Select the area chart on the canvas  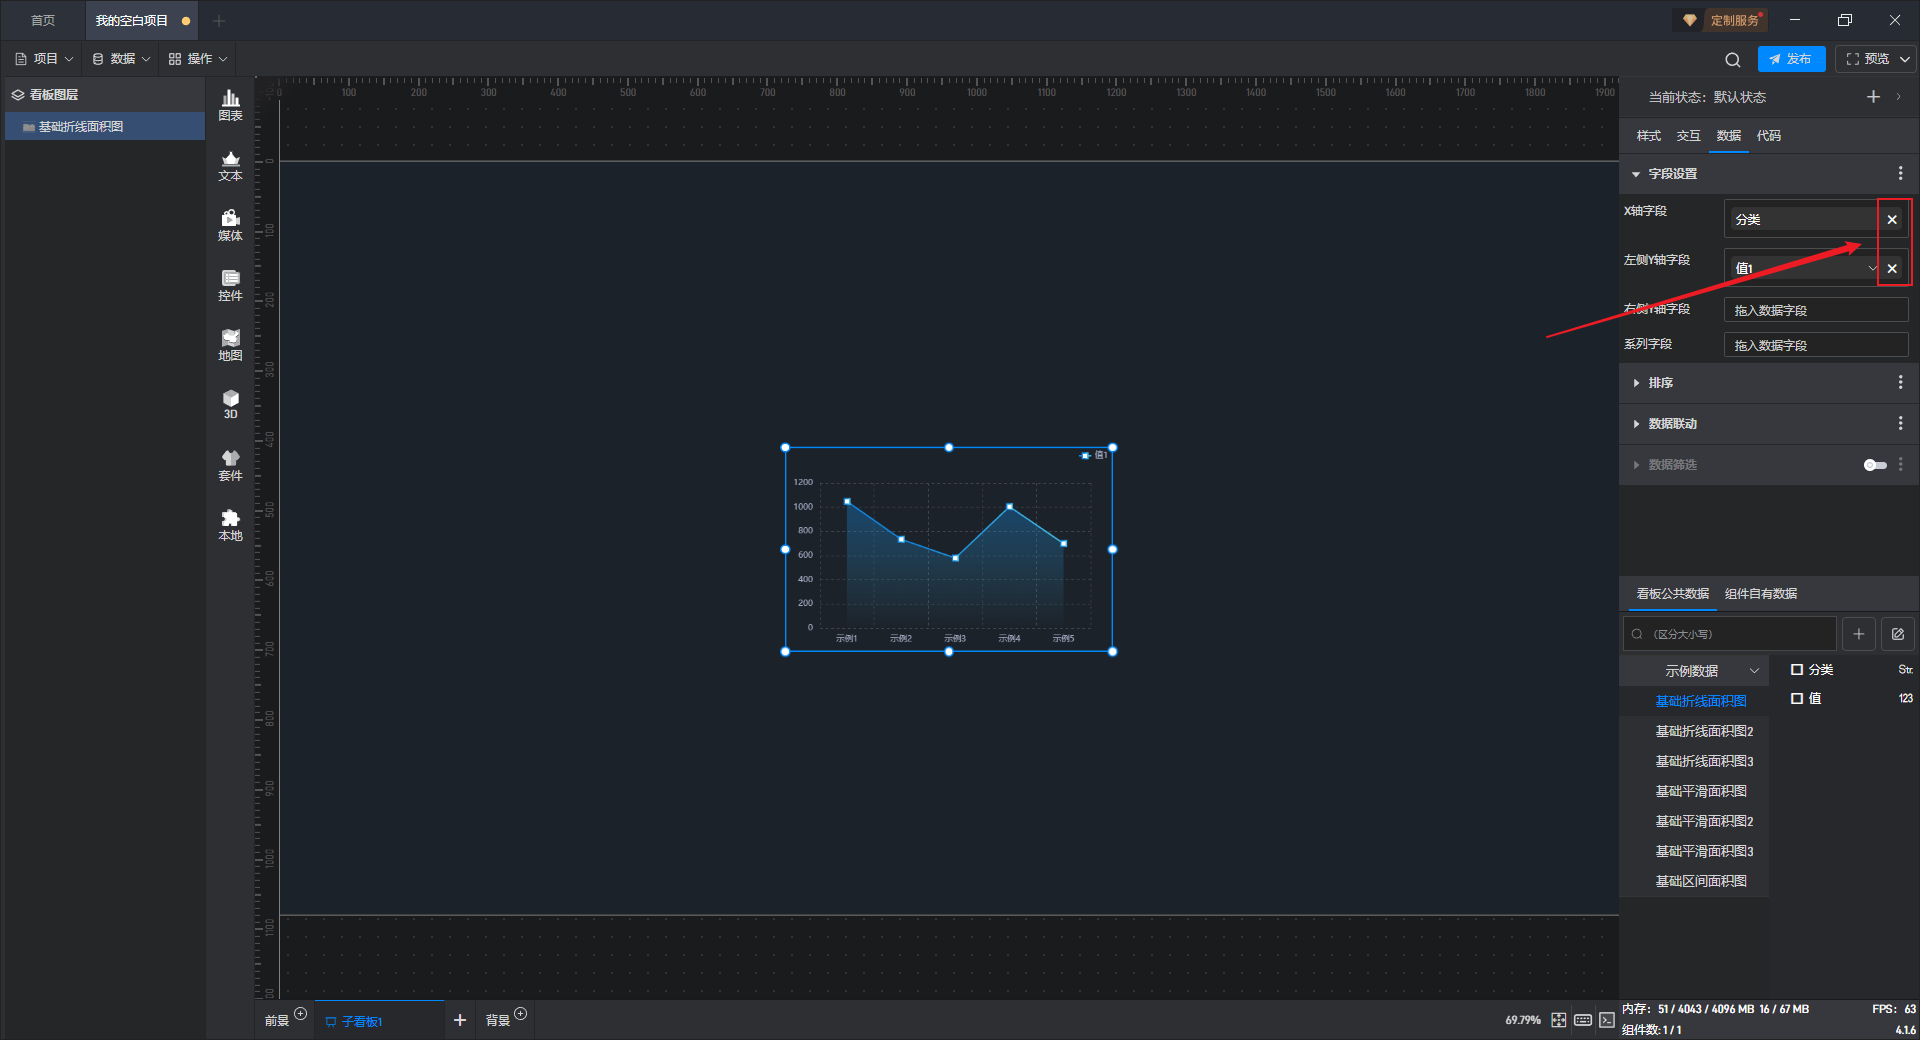click(949, 550)
